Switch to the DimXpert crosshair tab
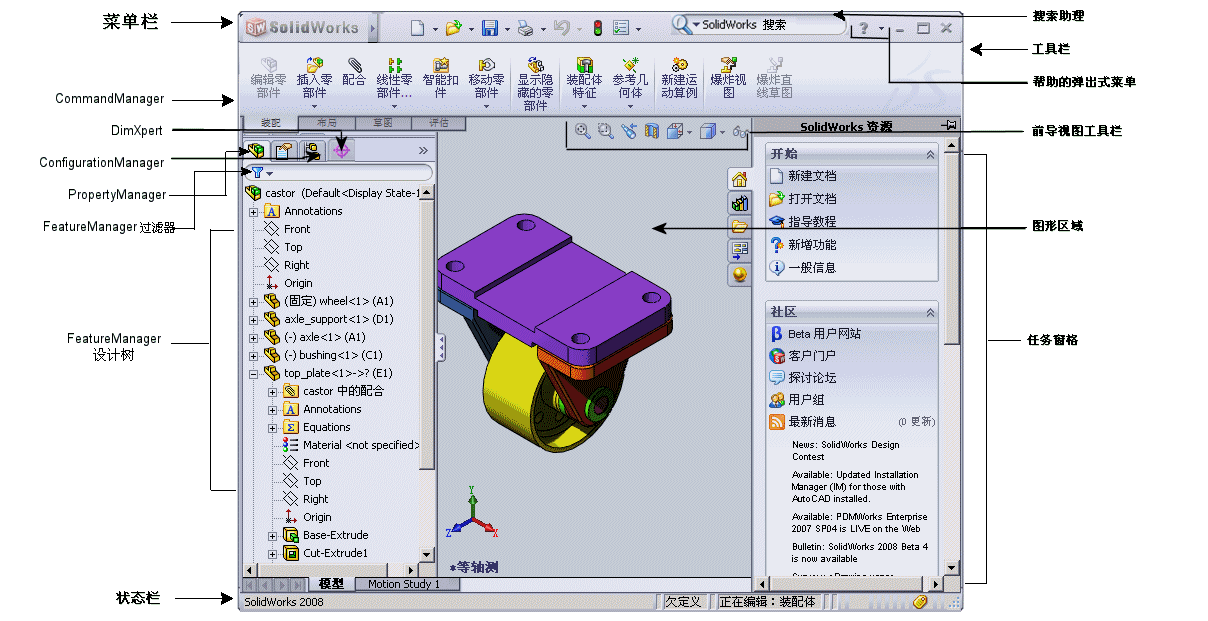Viewport: 1208px width, 621px height. coord(342,151)
